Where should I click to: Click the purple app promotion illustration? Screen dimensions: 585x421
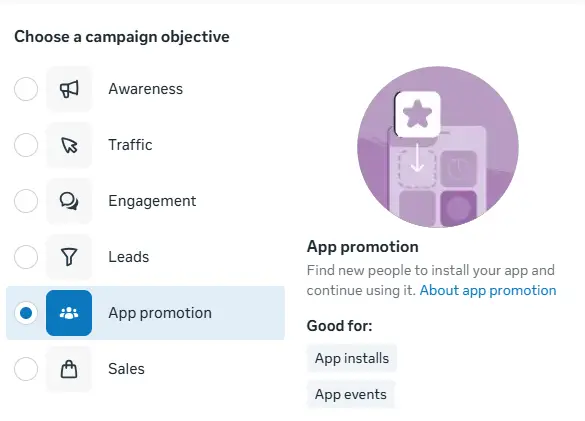pyautogui.click(x=438, y=147)
